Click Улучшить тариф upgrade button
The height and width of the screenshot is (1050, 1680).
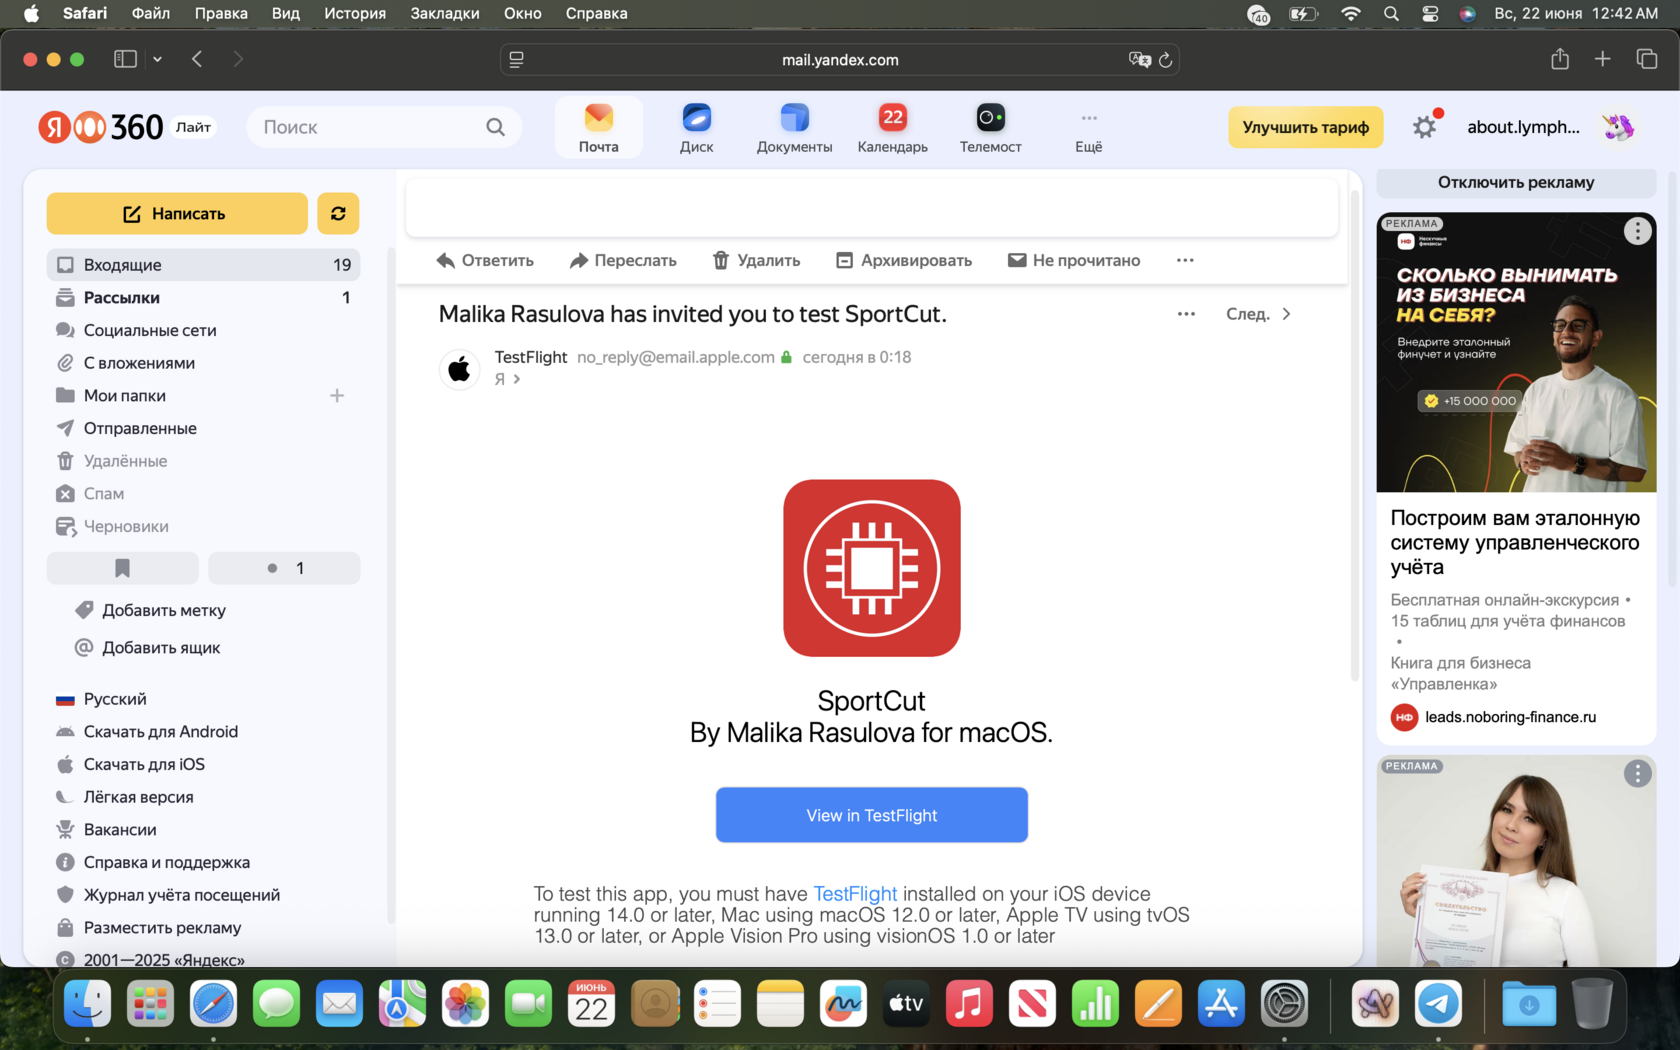(x=1305, y=127)
